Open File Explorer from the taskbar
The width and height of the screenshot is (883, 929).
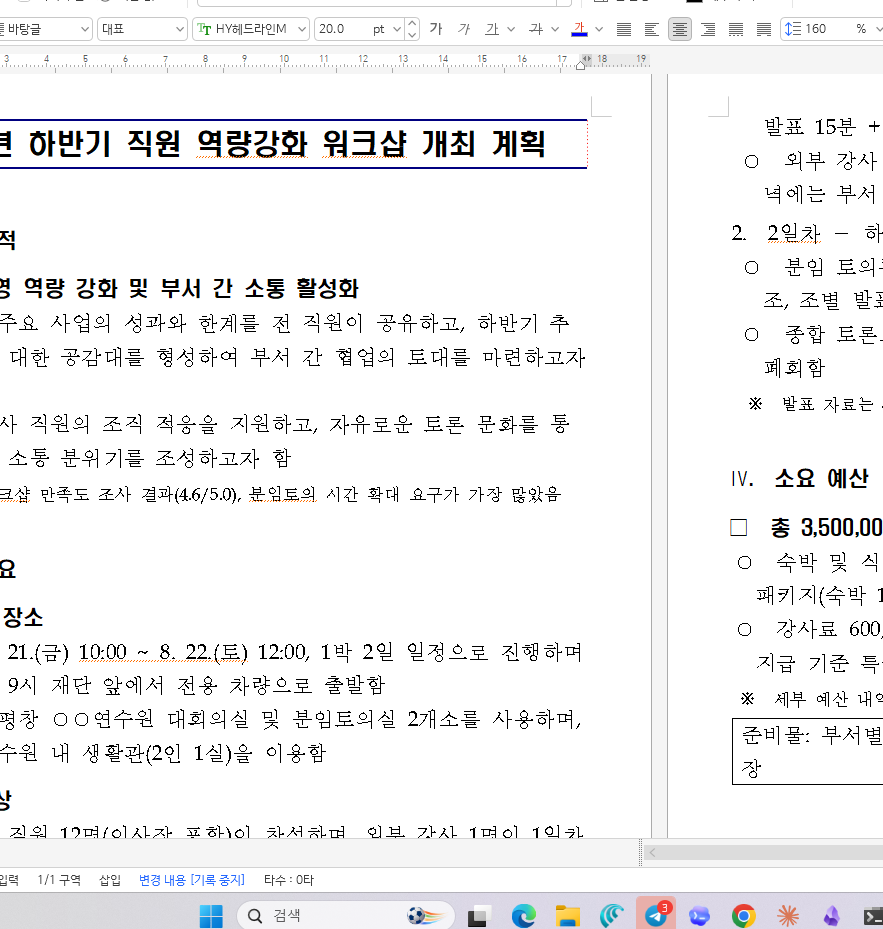click(567, 916)
